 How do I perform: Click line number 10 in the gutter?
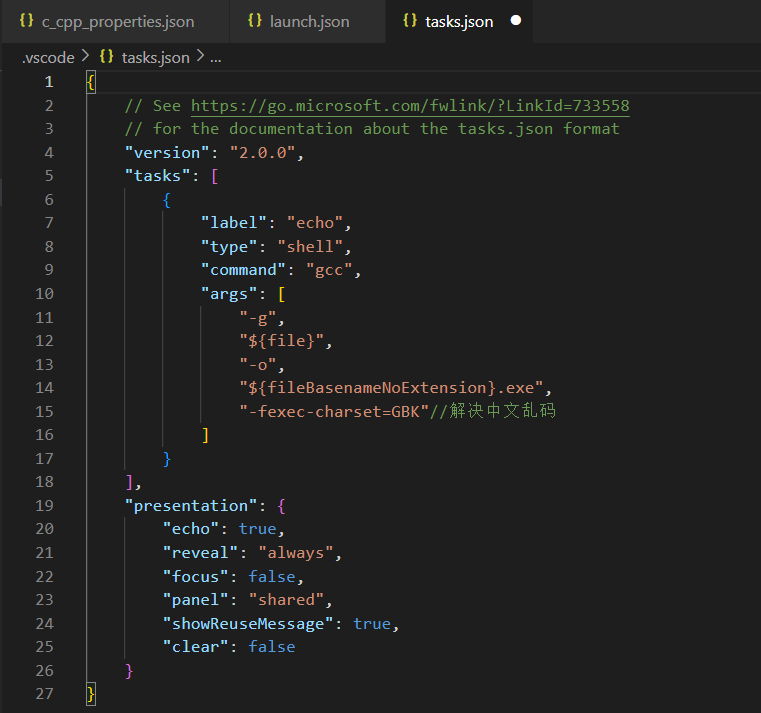45,294
